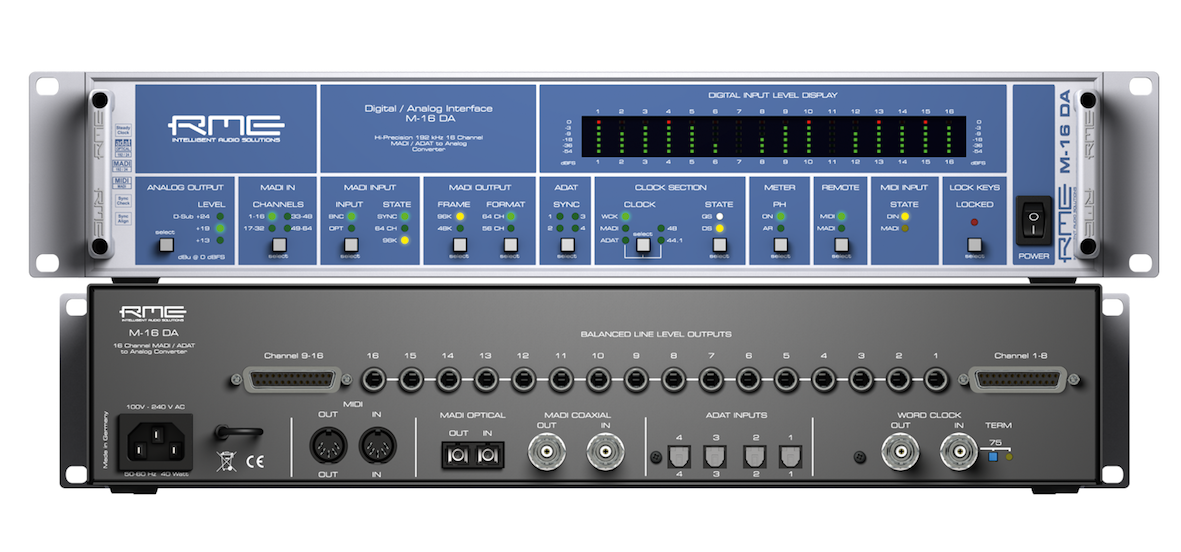Click the ADAT optical badge icon
The width and height of the screenshot is (1181, 552).
click(123, 146)
